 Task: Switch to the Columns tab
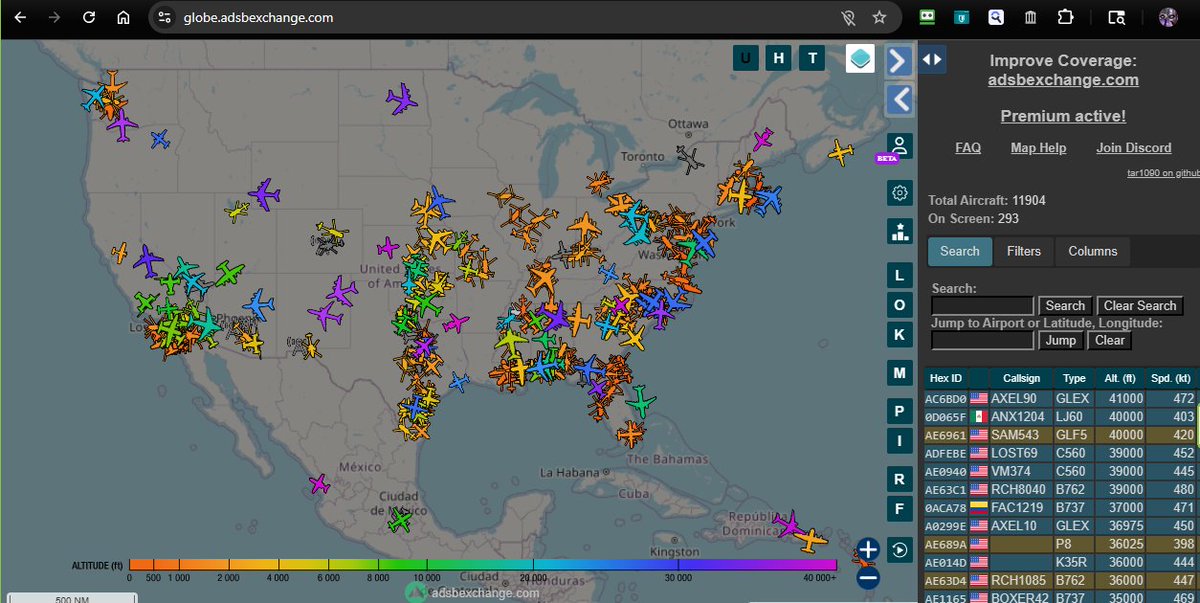click(1093, 251)
